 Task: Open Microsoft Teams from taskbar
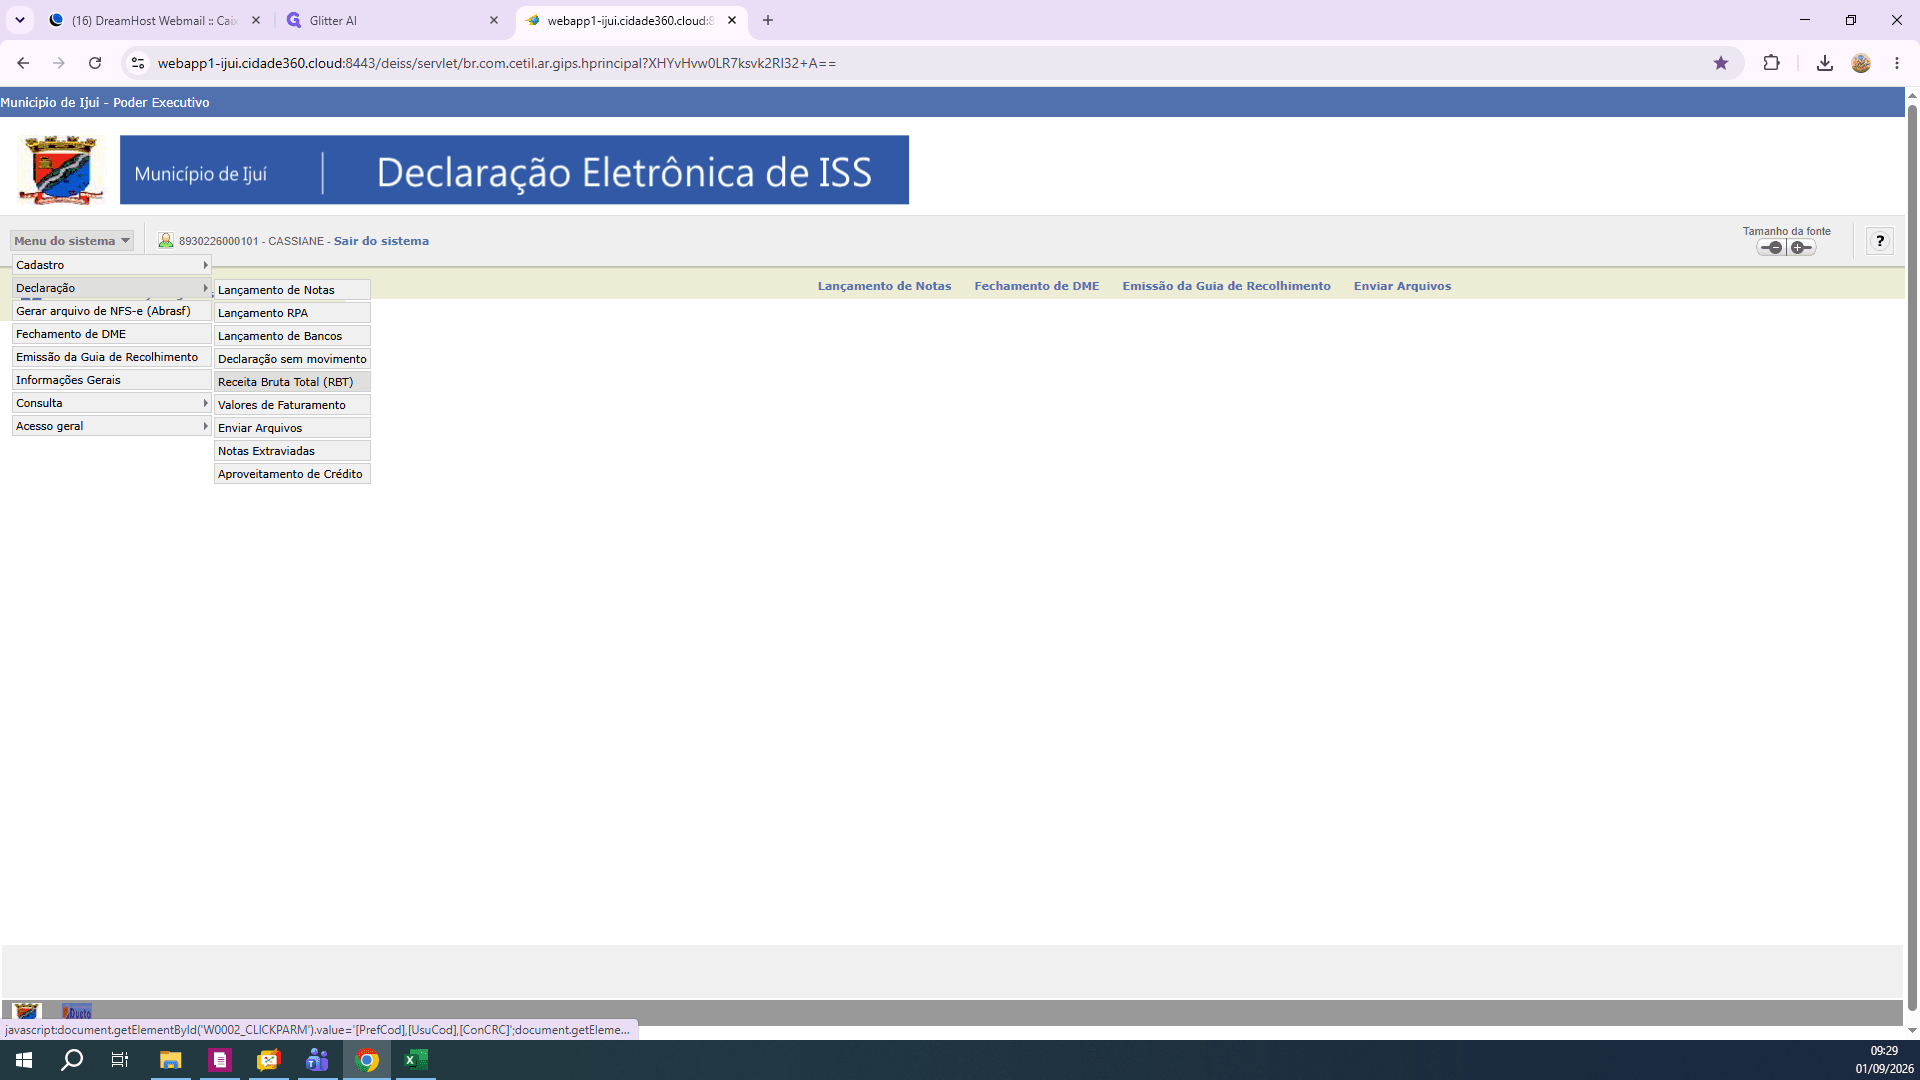(318, 1060)
